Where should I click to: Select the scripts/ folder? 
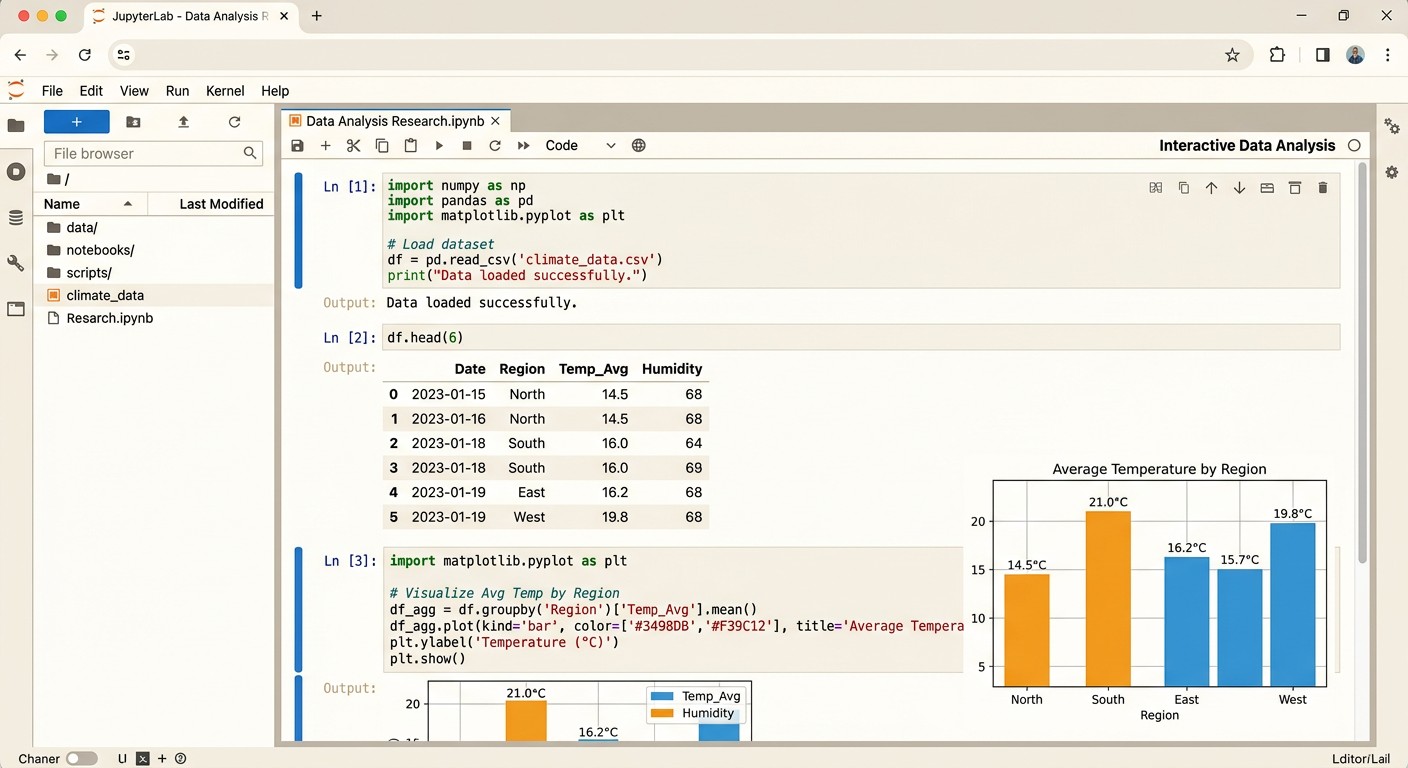coord(154,272)
